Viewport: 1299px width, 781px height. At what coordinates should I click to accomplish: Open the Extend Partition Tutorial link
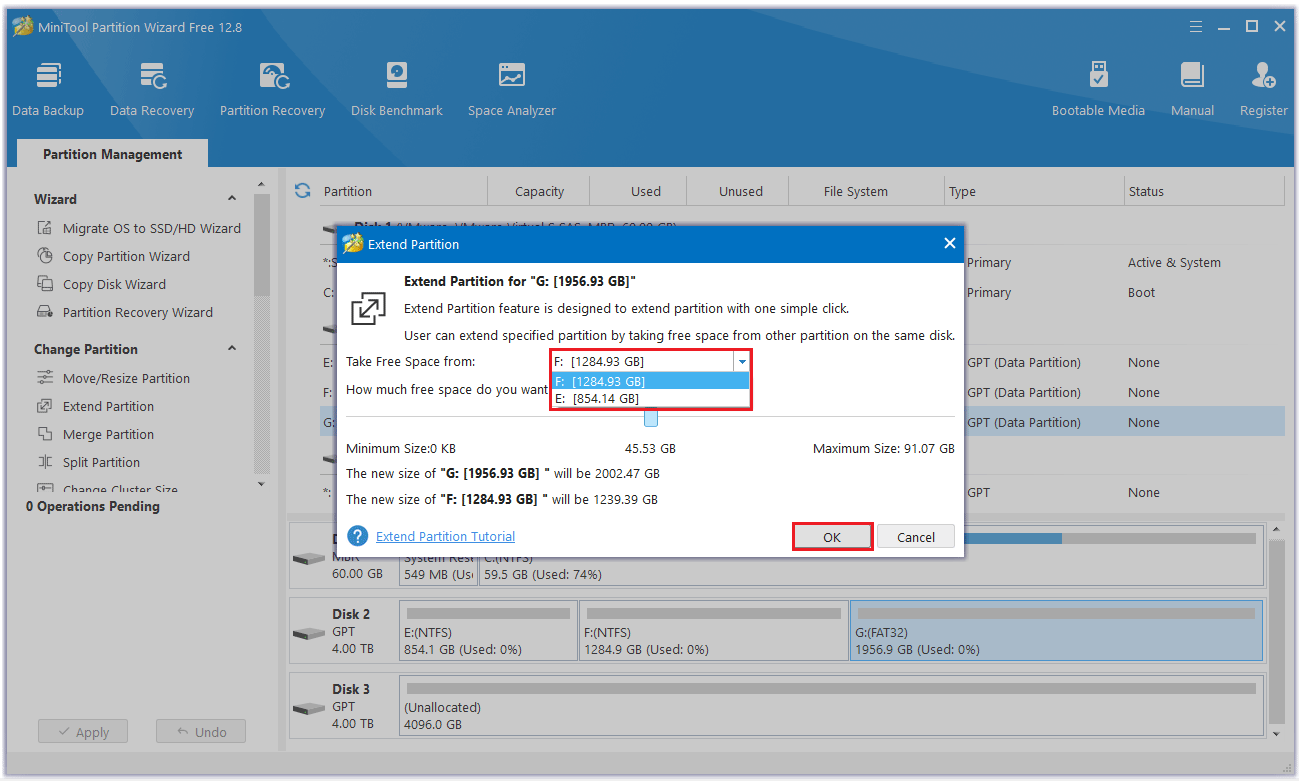click(445, 537)
